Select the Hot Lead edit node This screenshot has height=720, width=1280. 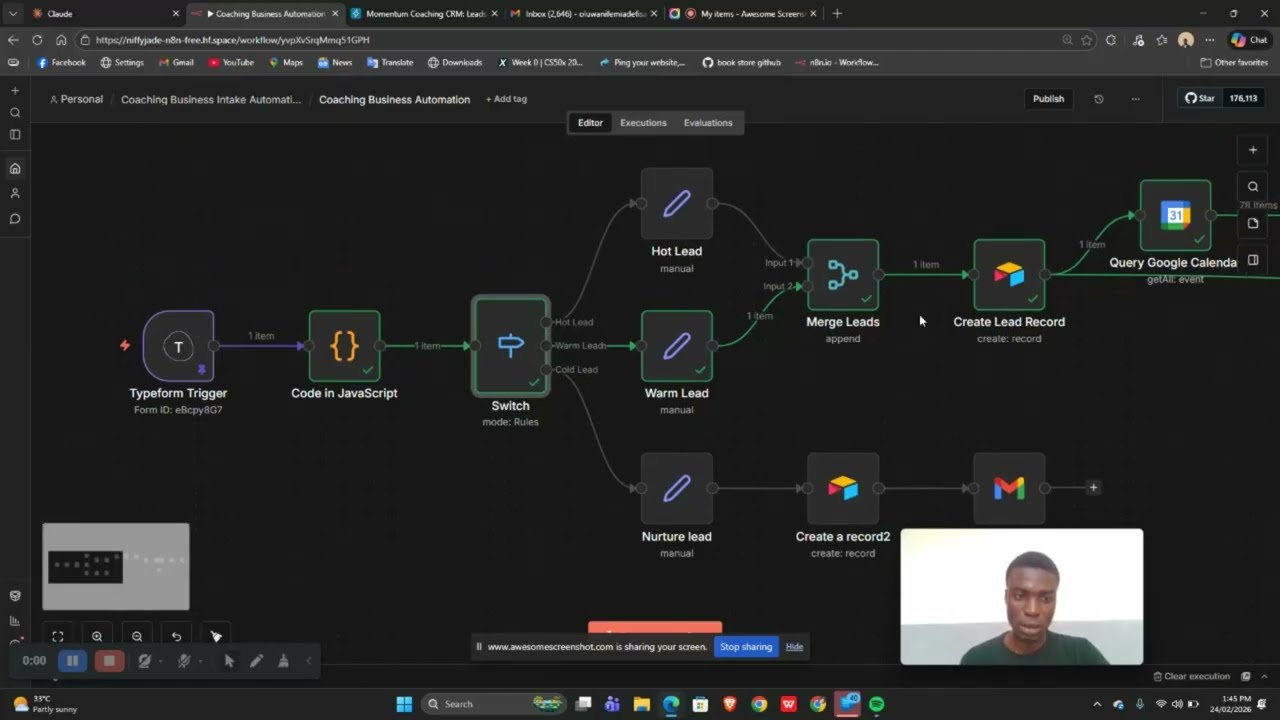pos(677,204)
